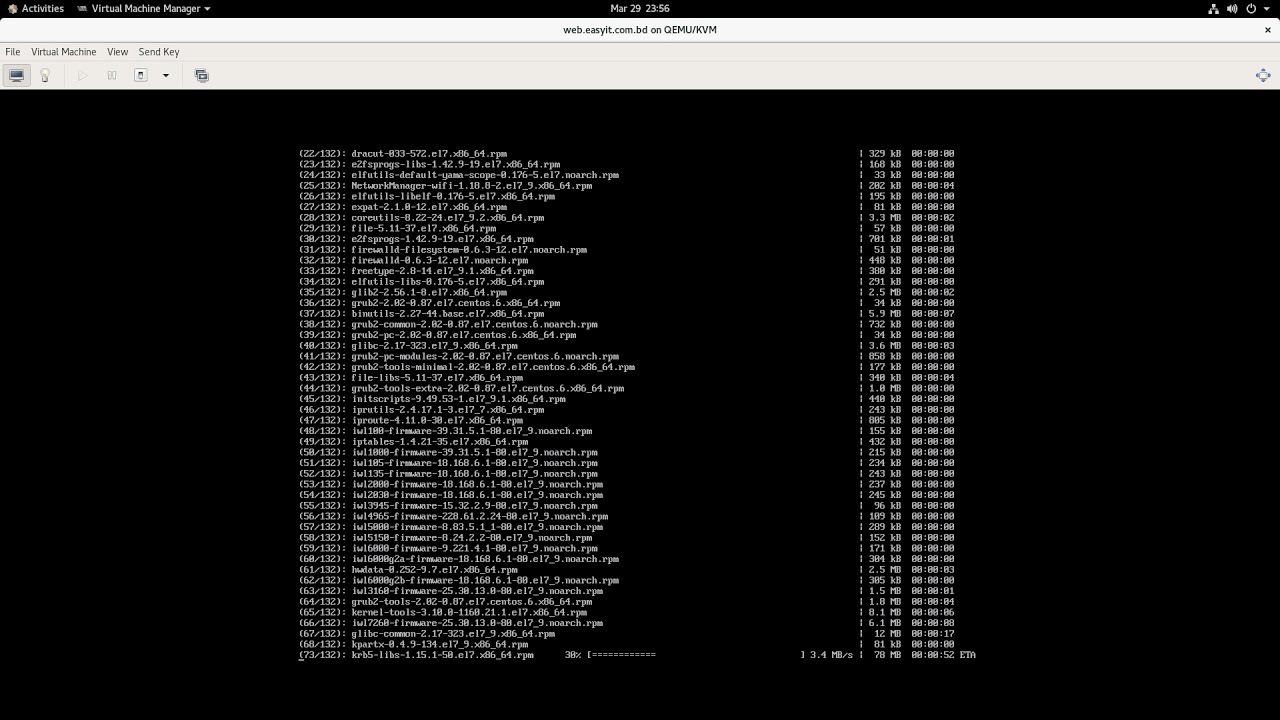Viewport: 1280px width, 720px height.
Task: Click the greyed-out Run virtual machine arrow
Action: click(x=83, y=75)
